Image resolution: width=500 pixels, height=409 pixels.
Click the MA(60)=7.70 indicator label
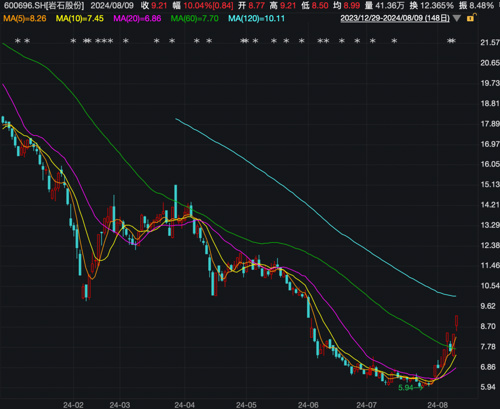pyautogui.click(x=195, y=18)
